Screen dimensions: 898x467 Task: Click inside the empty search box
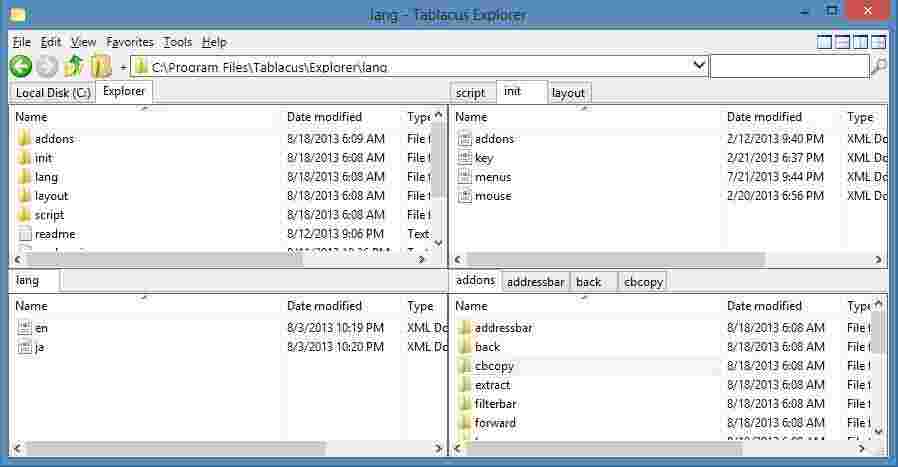[789, 66]
